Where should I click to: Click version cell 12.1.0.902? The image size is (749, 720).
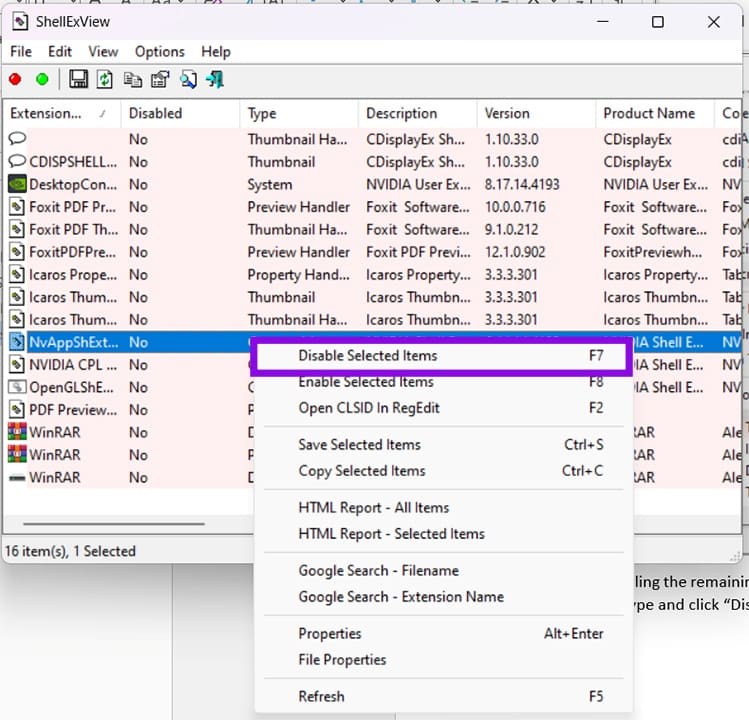click(515, 252)
